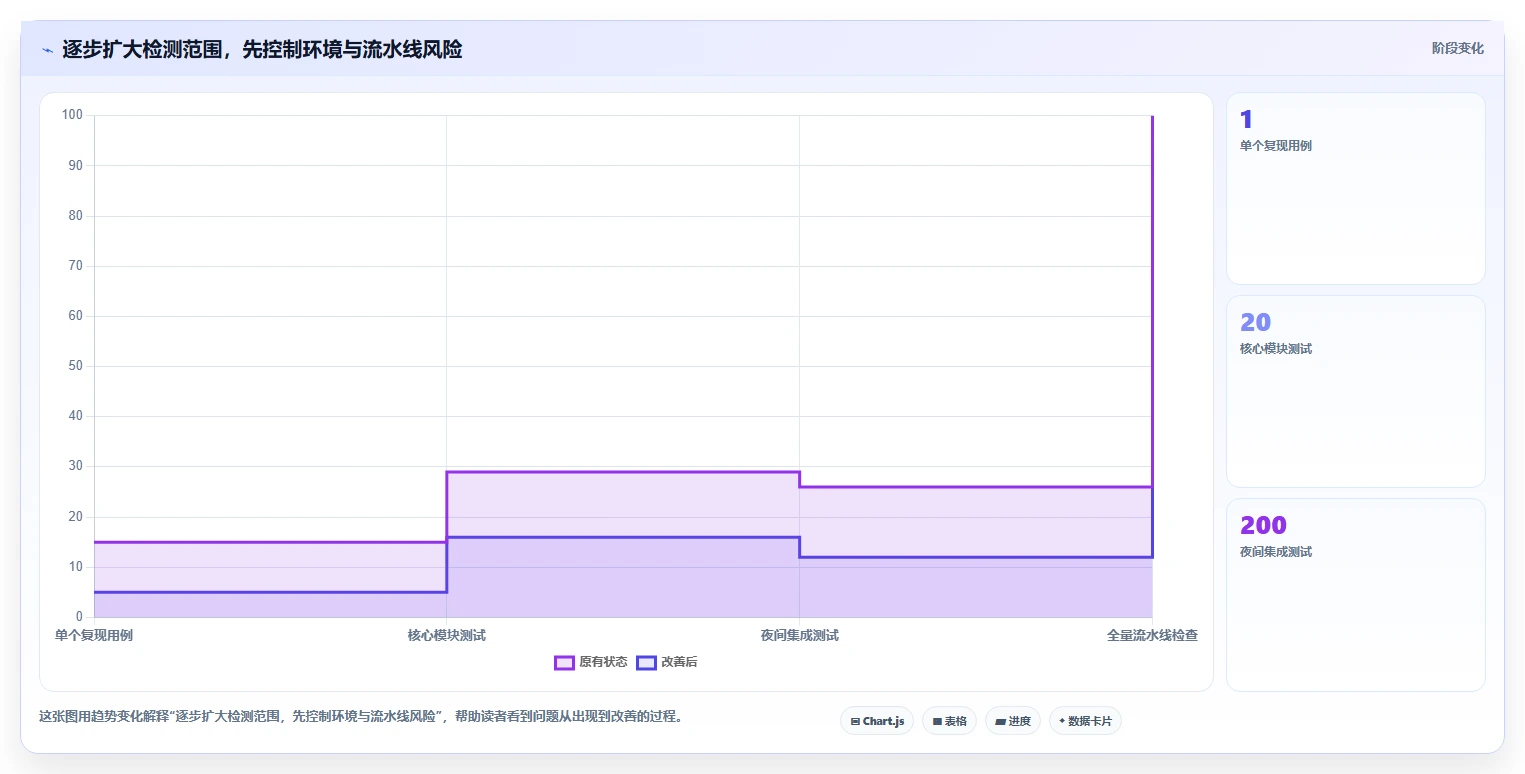
Task: Toggle the 改善后 legend swatch
Action: (x=646, y=662)
